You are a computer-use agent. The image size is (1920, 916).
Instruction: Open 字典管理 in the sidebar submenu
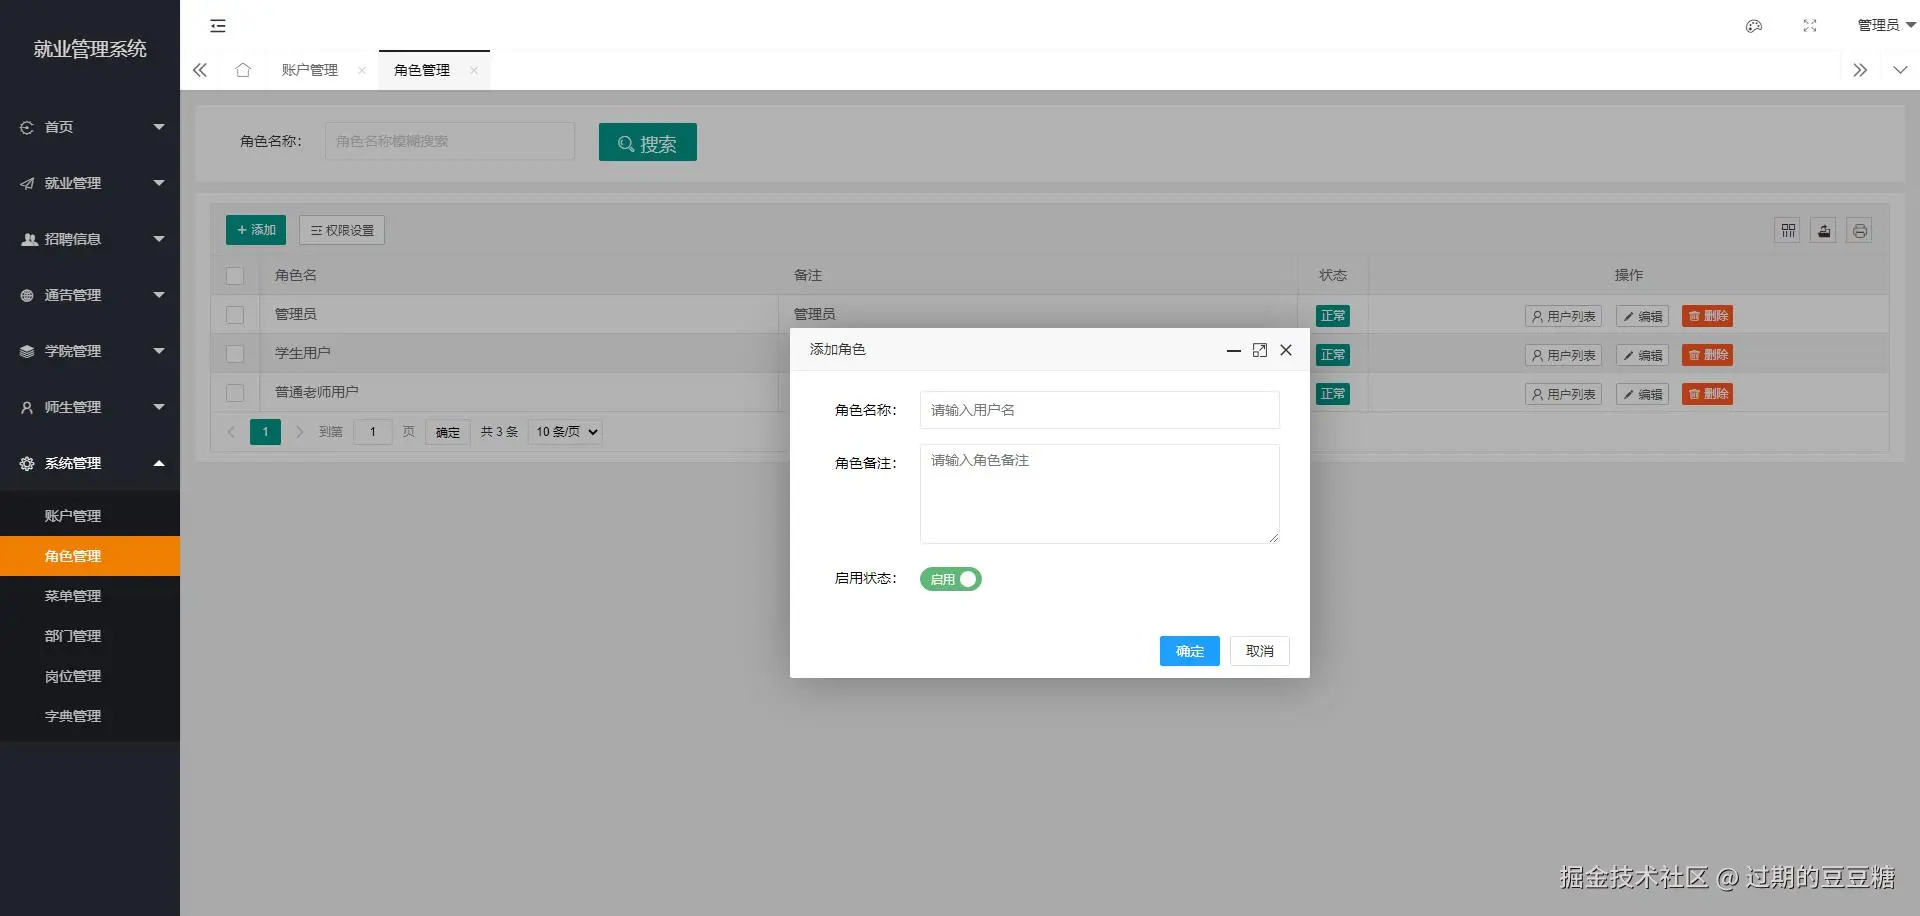[x=90, y=716]
